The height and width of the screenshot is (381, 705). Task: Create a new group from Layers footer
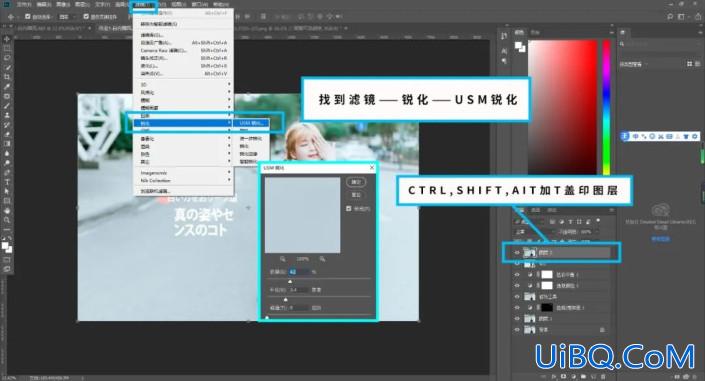(x=584, y=376)
